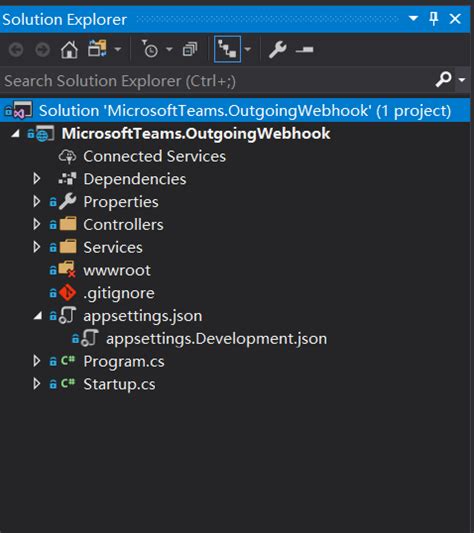Toggle Track Active Item button
The height and width of the screenshot is (533, 474).
pos(227,49)
